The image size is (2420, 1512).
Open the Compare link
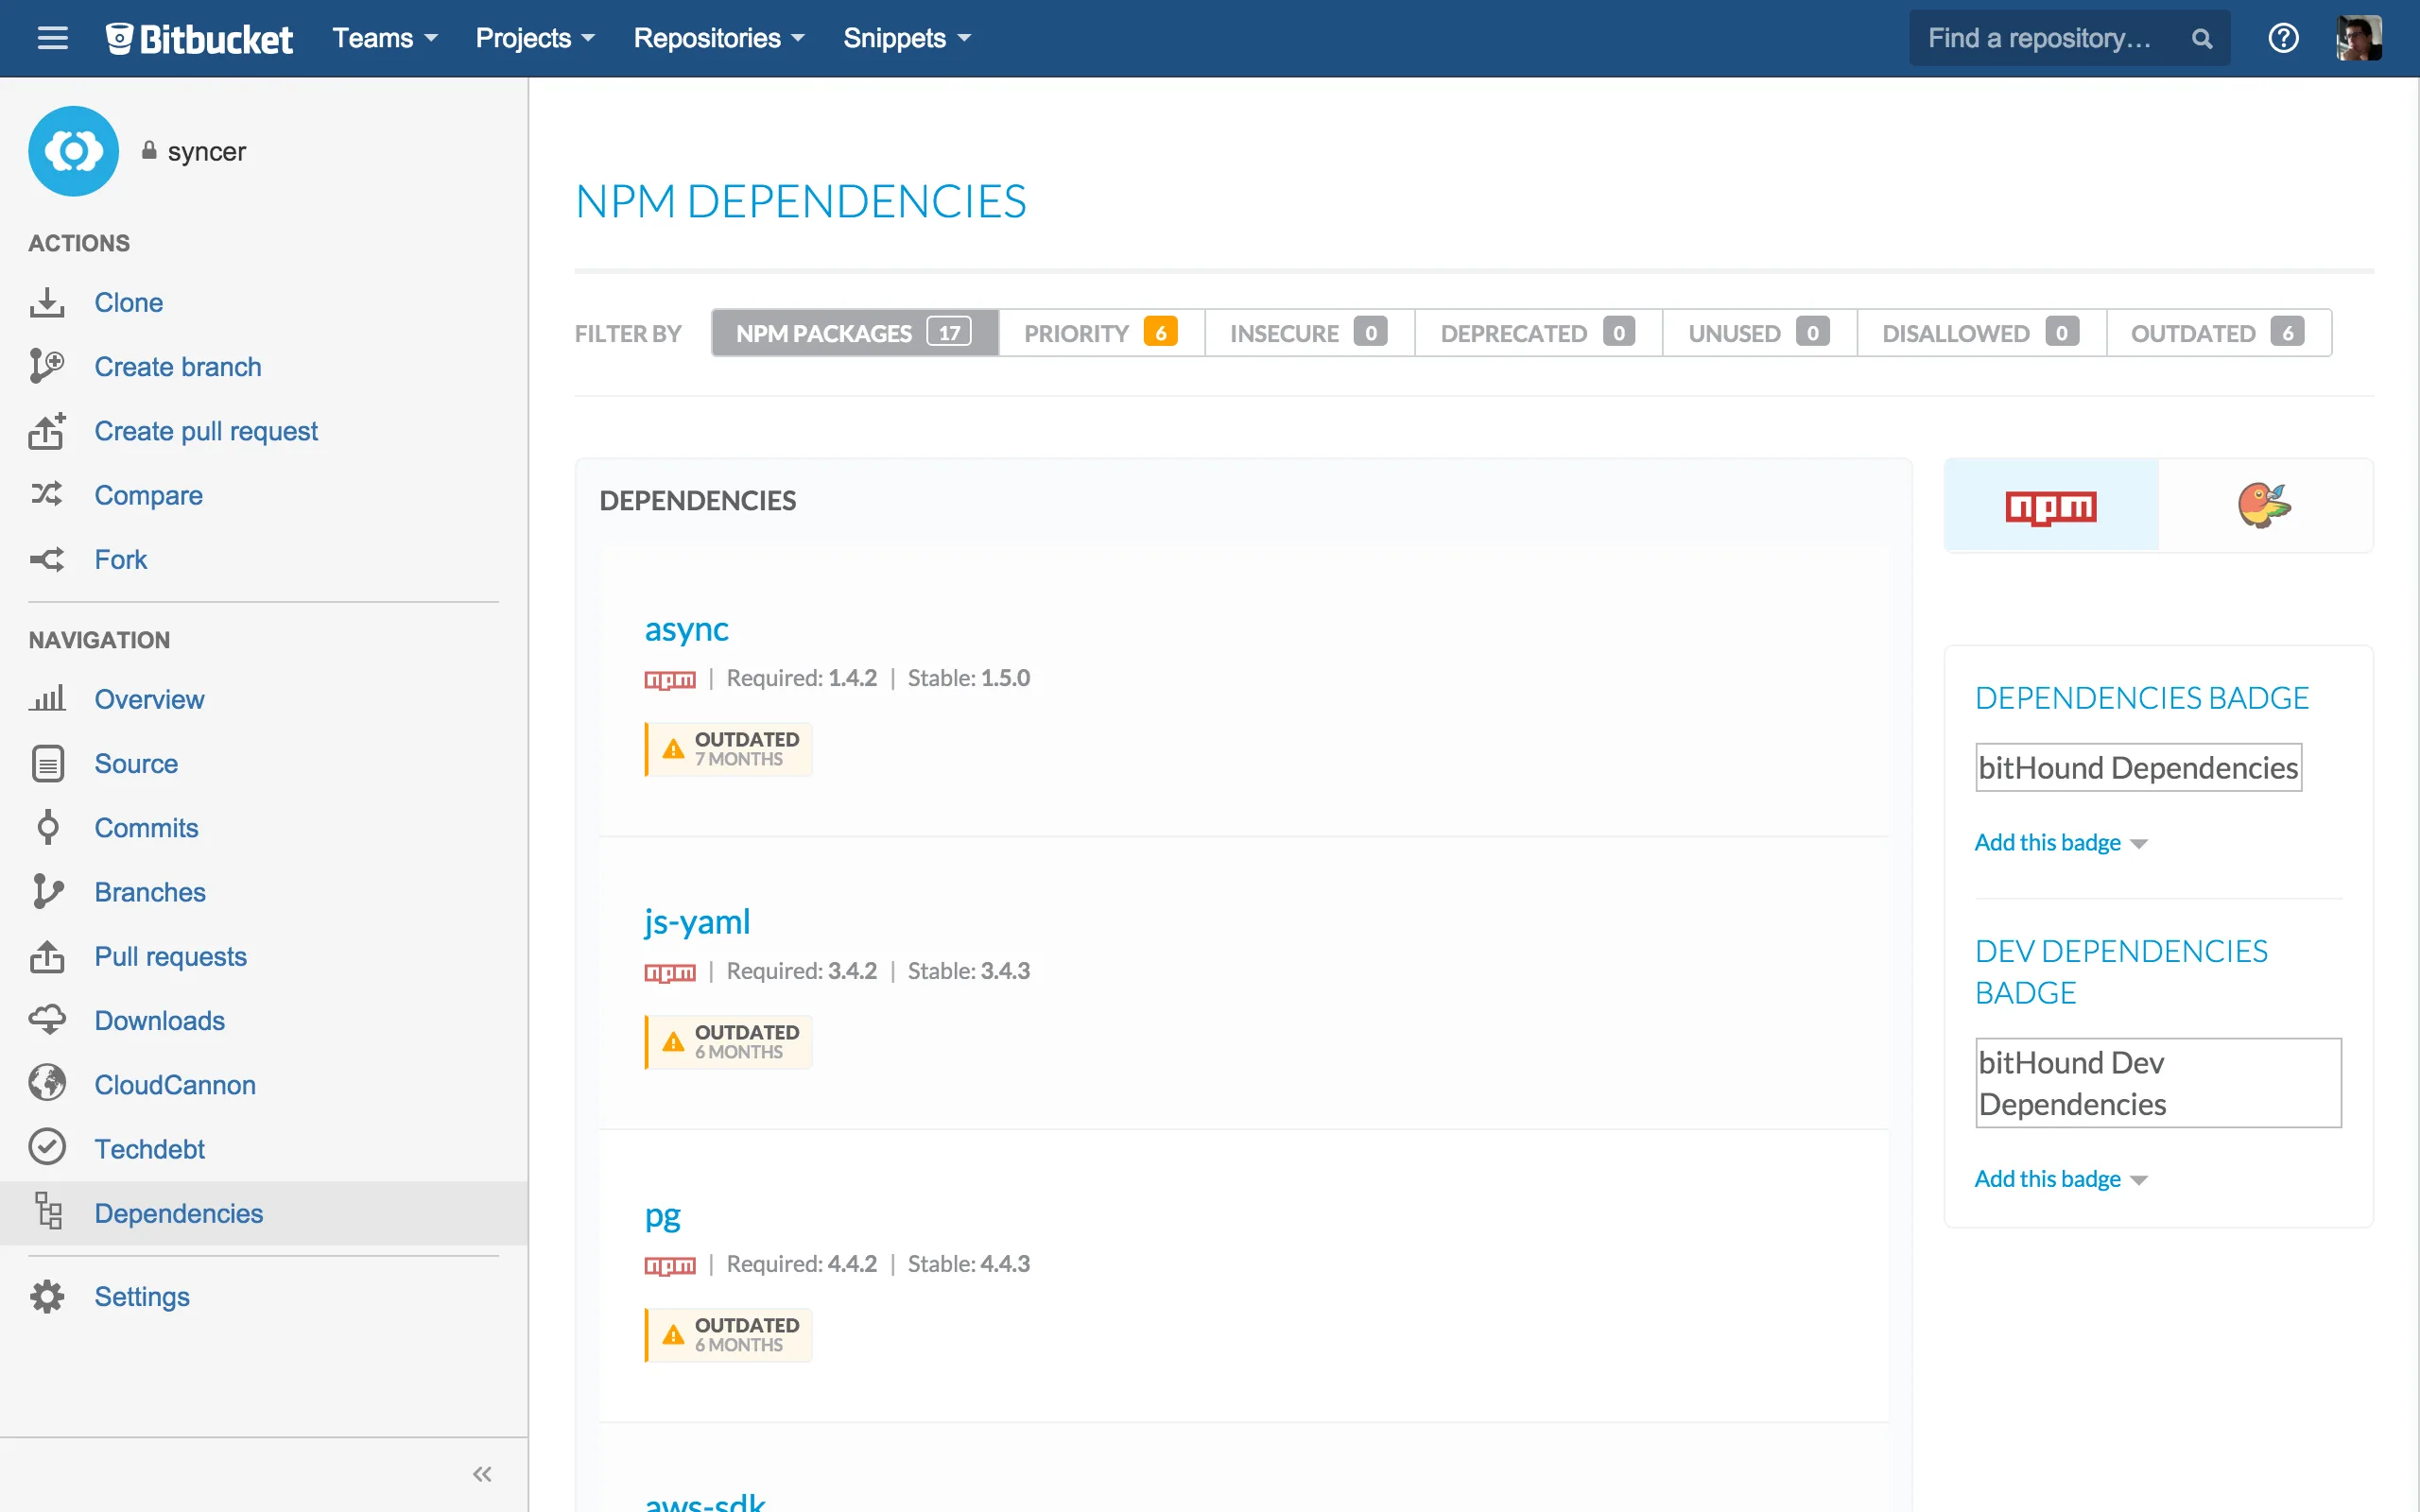(x=149, y=495)
